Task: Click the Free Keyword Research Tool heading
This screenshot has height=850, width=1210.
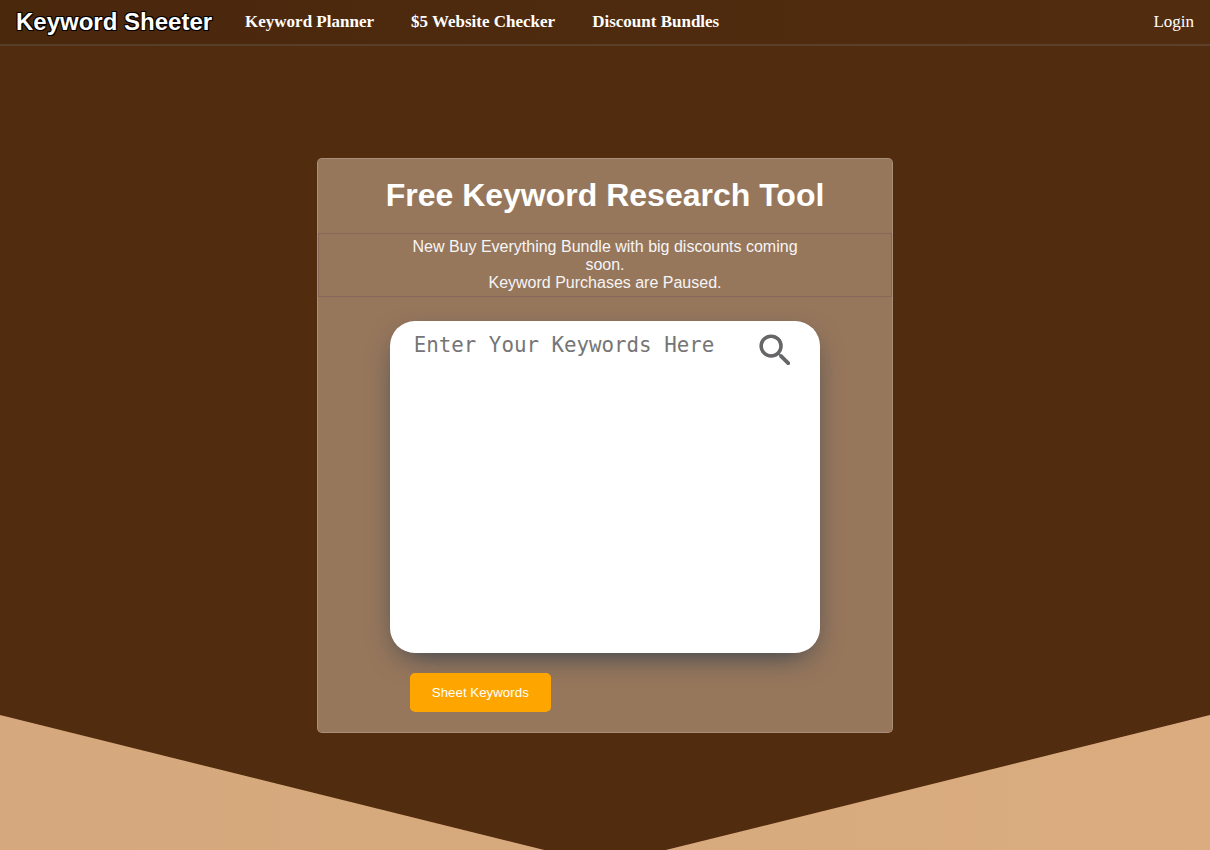Action: [605, 195]
